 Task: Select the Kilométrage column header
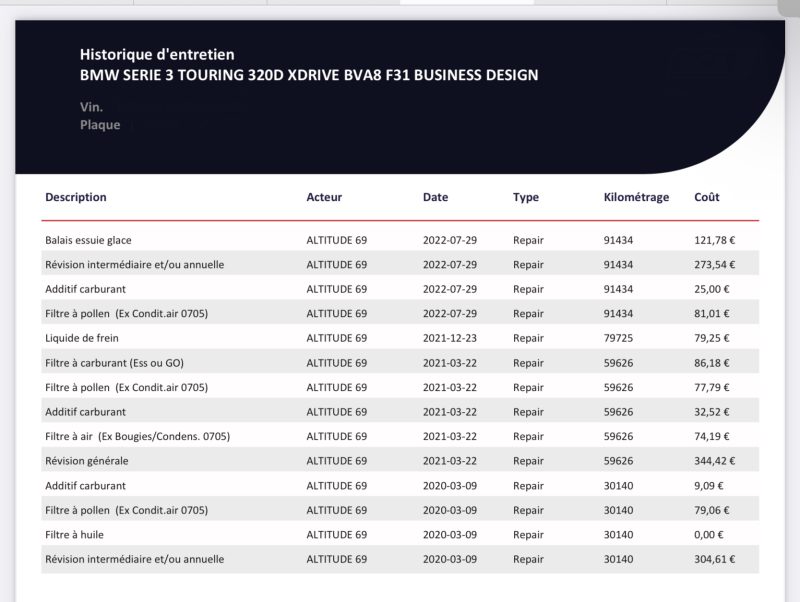[x=636, y=197]
